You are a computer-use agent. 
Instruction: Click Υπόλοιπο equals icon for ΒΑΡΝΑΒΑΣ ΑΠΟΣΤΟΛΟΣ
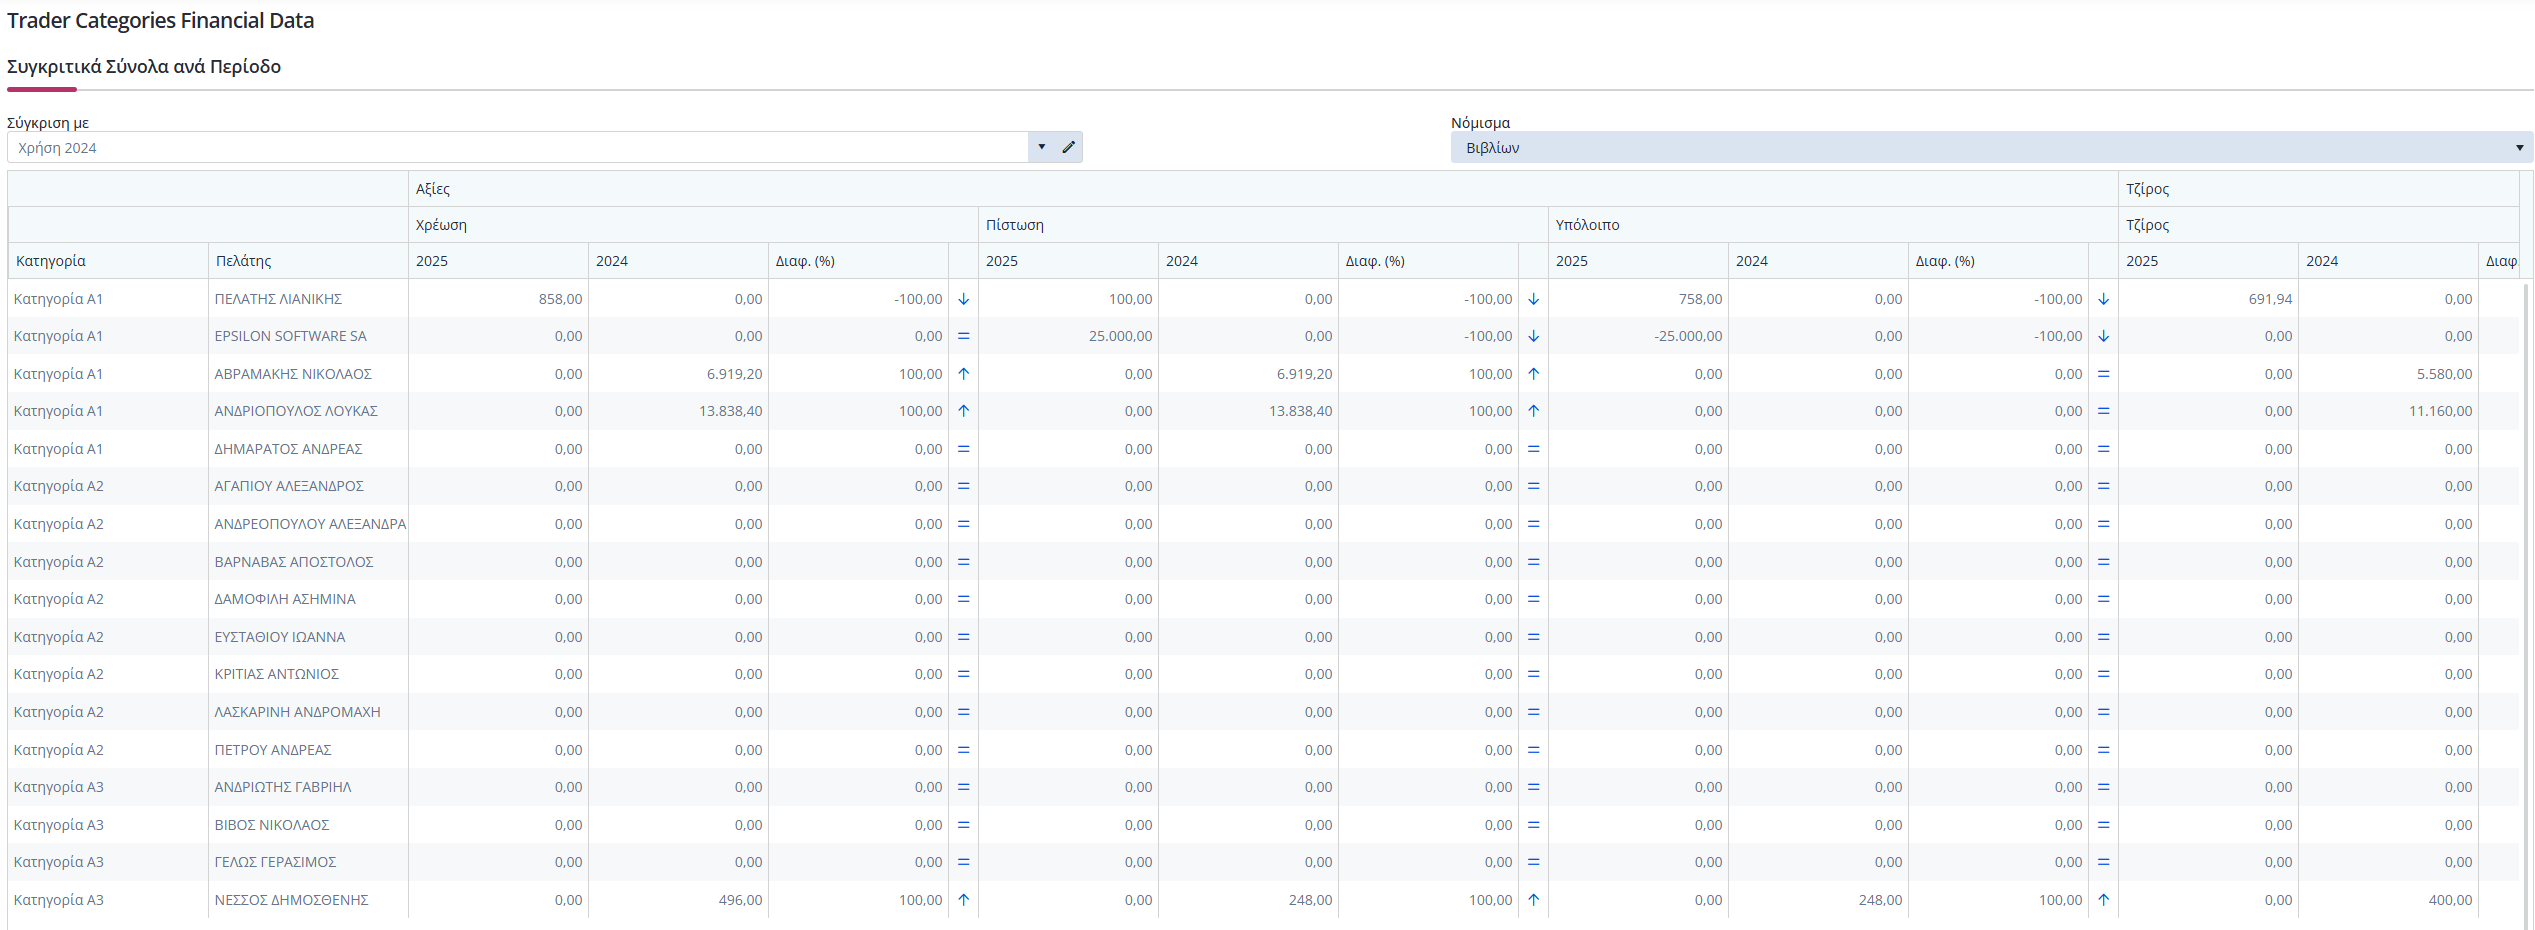(2104, 562)
